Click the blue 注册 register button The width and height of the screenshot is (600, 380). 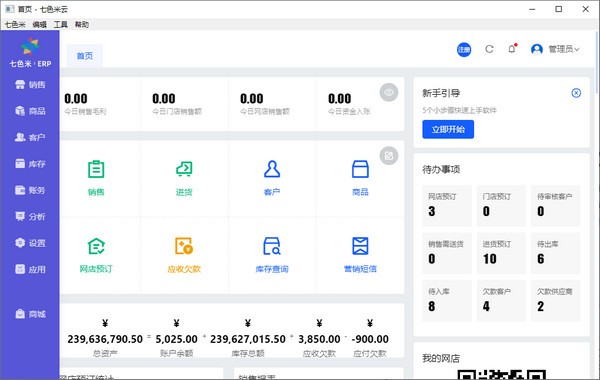[464, 49]
